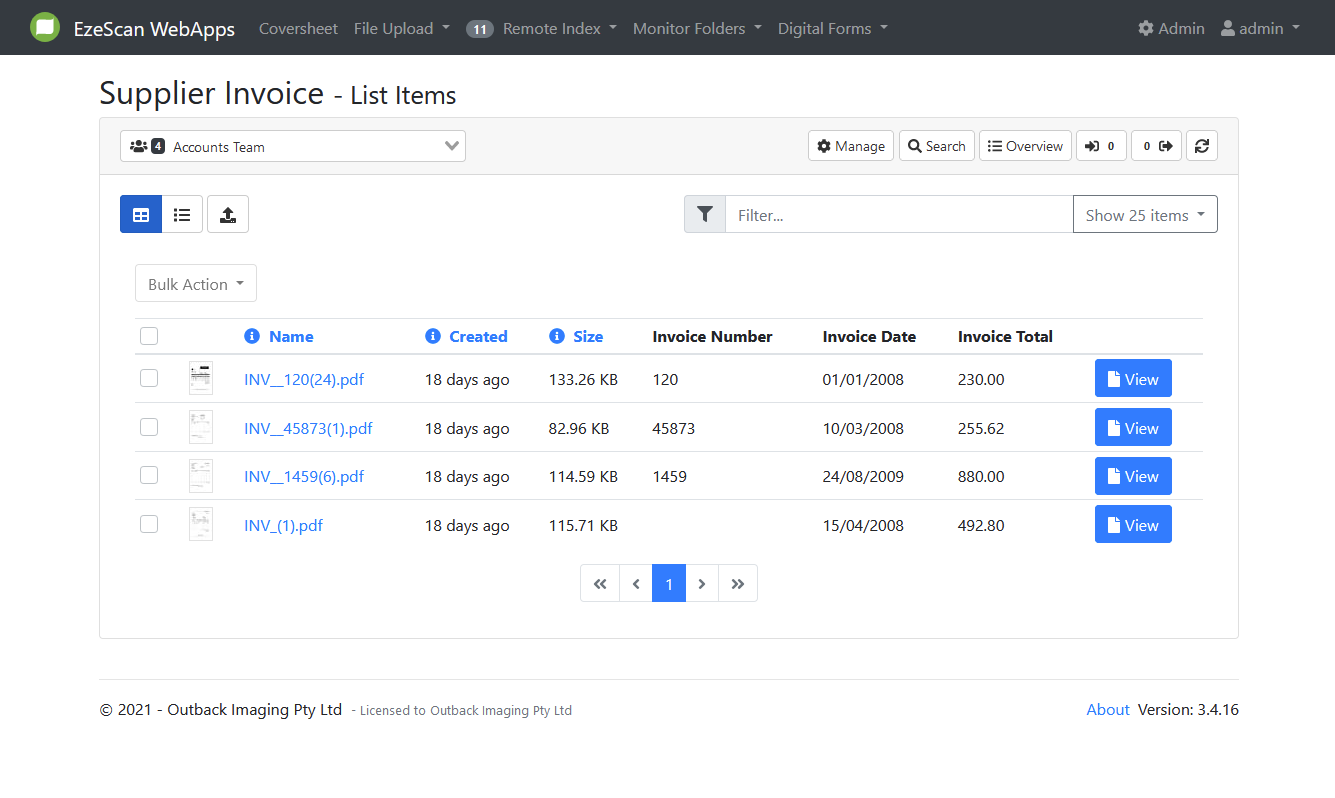1335x798 pixels.
Task: Toggle the select-all header checkbox
Action: 149,336
